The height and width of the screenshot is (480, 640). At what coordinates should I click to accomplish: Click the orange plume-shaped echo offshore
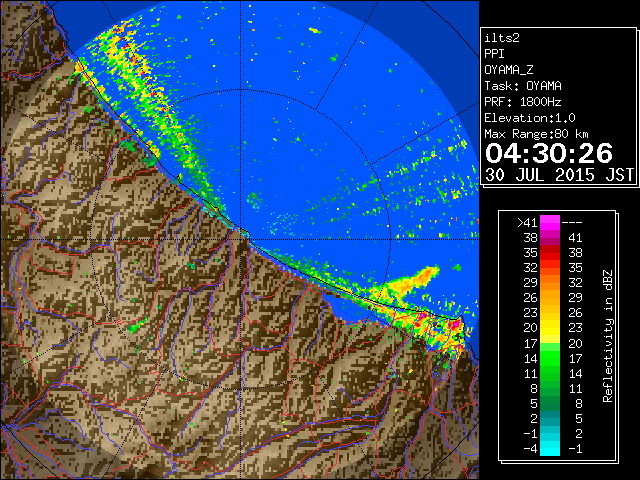coord(415,280)
